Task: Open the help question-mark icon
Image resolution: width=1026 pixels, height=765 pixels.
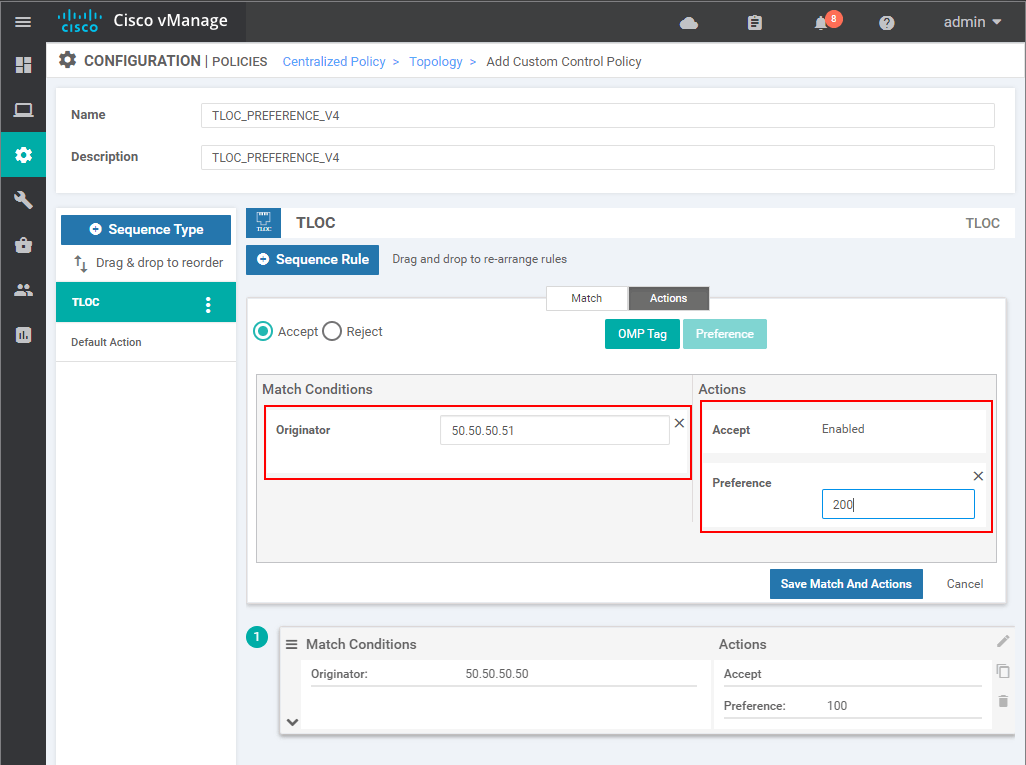Action: pos(885,21)
